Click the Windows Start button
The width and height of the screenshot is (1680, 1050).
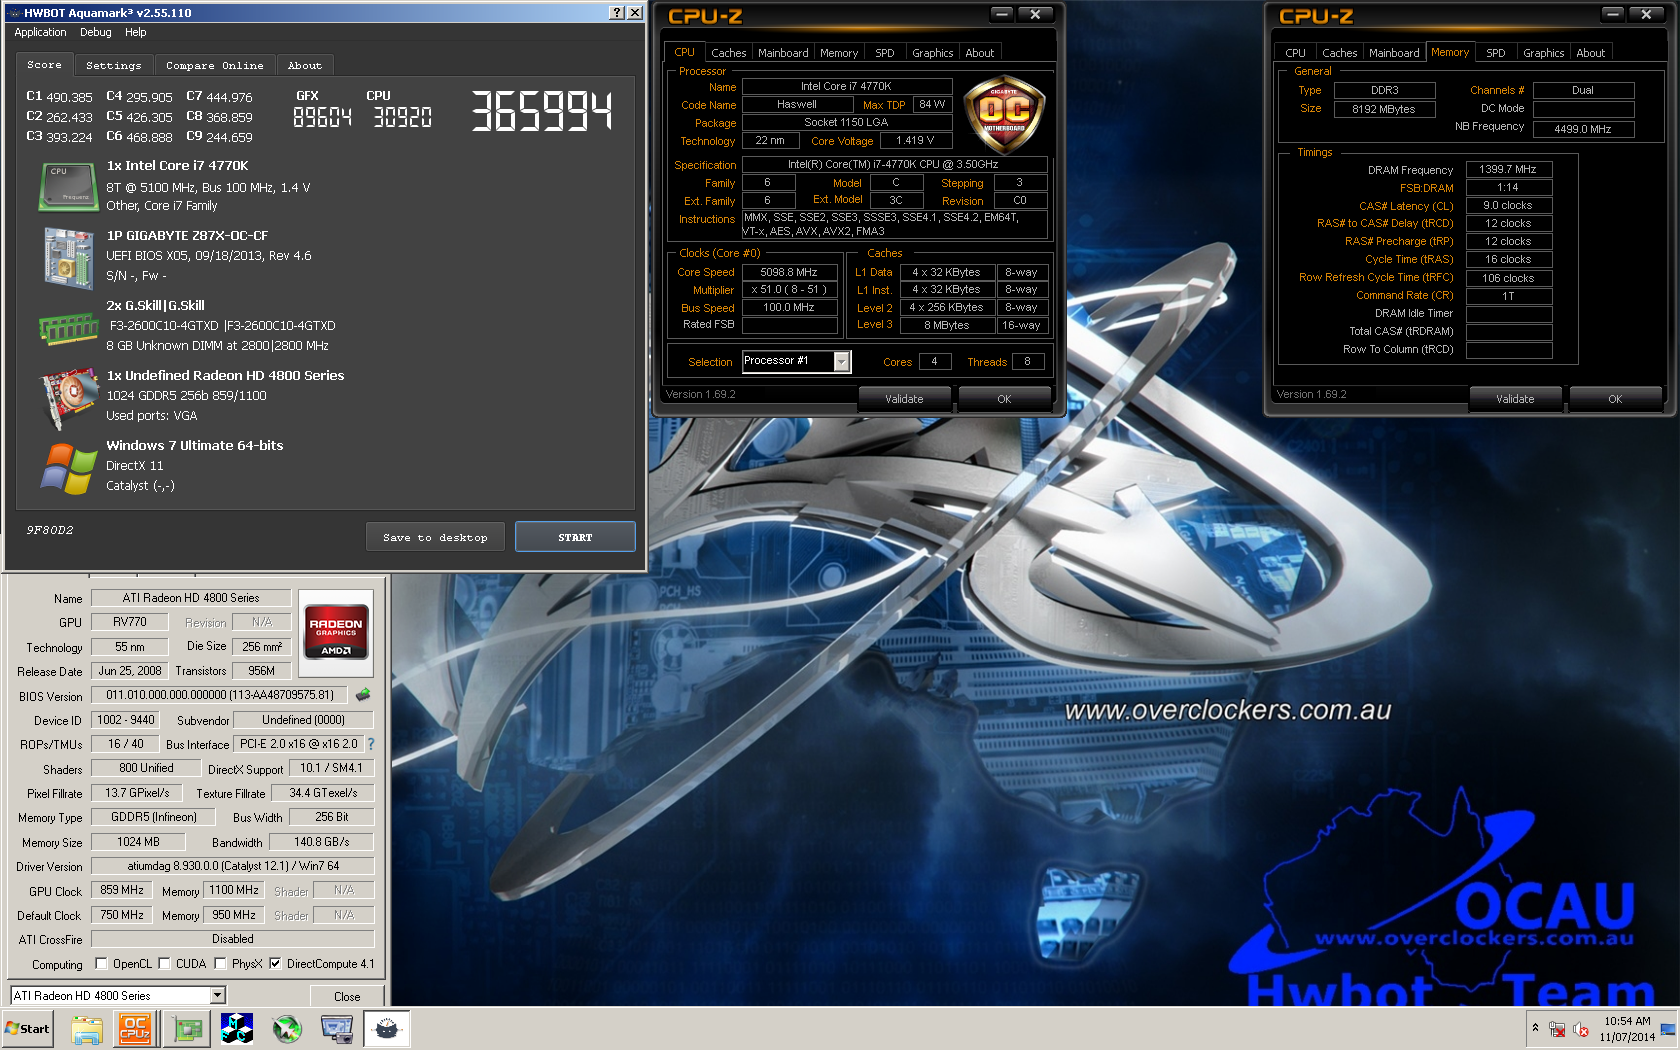[28, 1029]
